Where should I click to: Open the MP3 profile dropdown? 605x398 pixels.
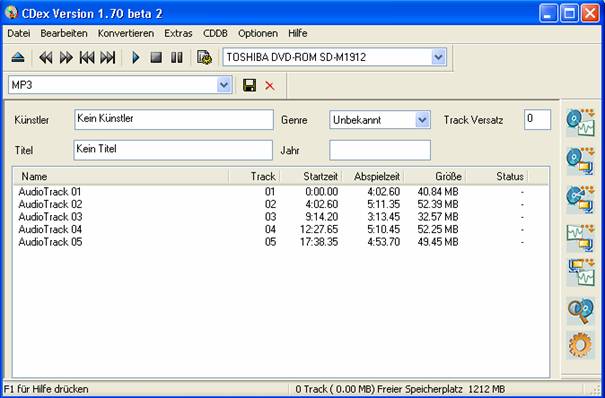(224, 85)
